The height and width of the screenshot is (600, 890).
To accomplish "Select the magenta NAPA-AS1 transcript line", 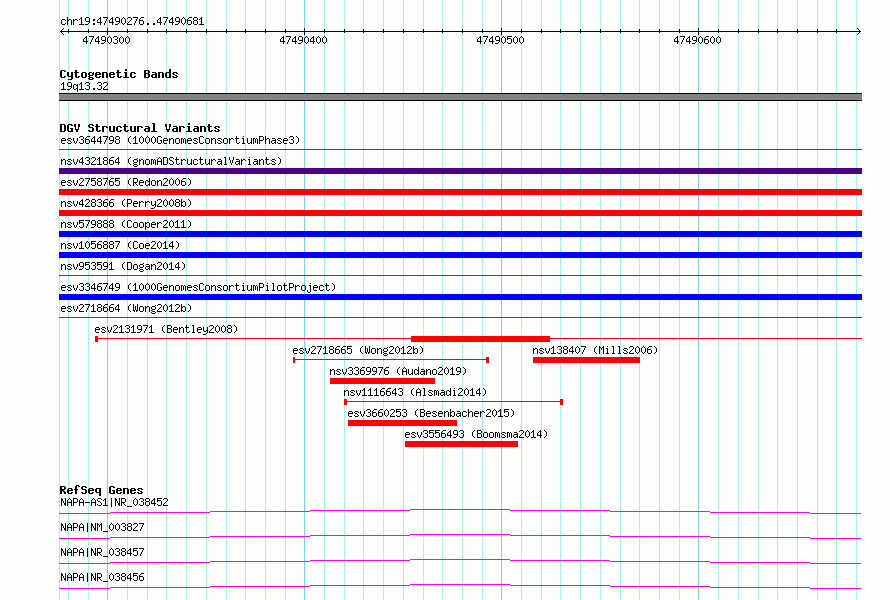I will point(460,511).
